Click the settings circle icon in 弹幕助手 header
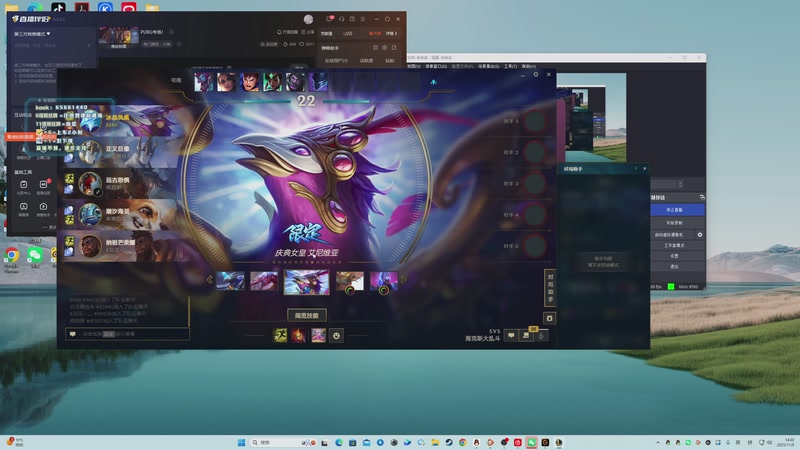The width and height of the screenshot is (800, 450). coord(385,47)
